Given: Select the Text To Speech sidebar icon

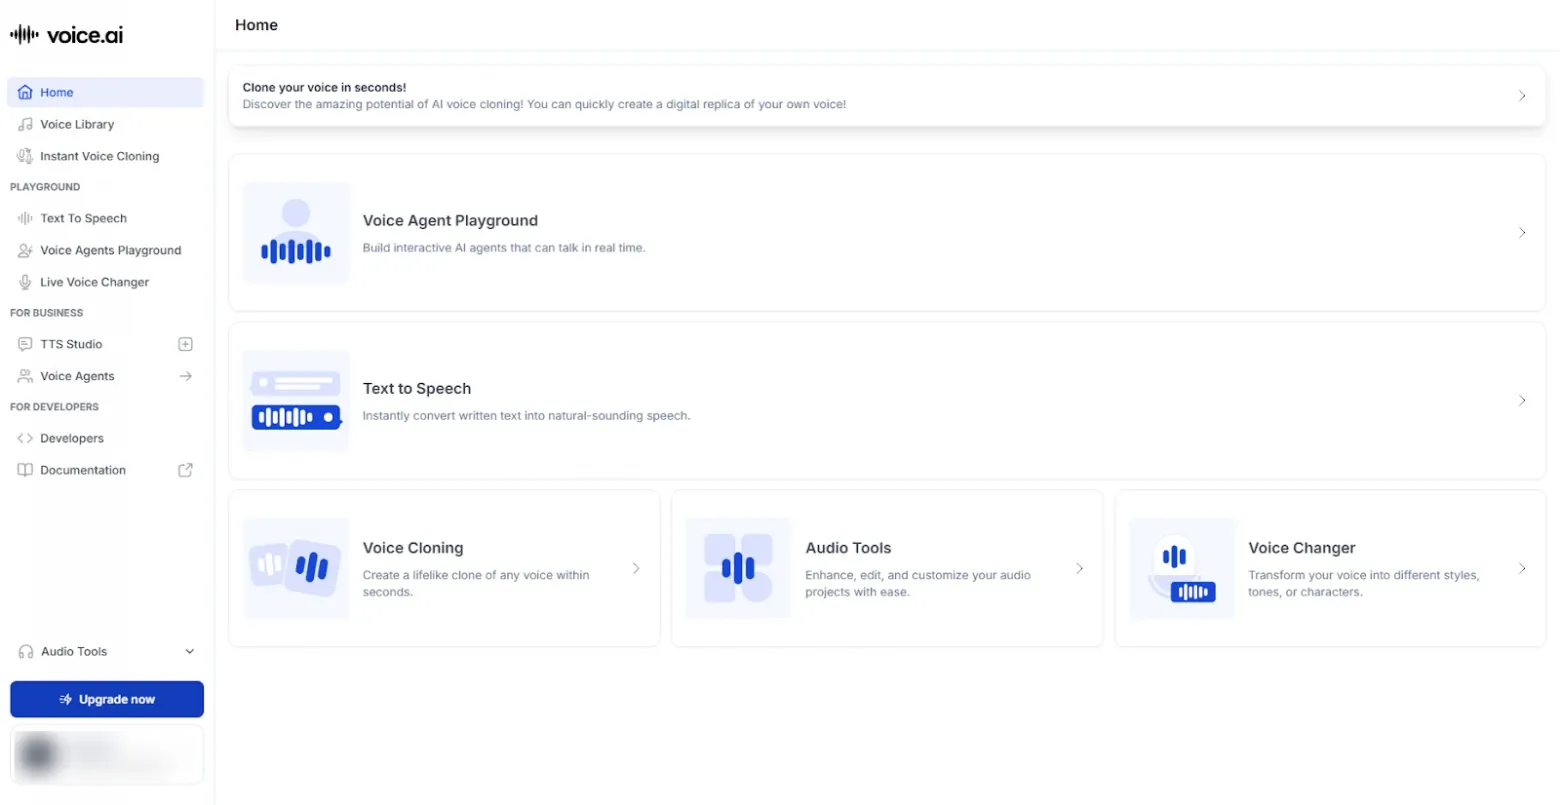Looking at the screenshot, I should point(24,218).
